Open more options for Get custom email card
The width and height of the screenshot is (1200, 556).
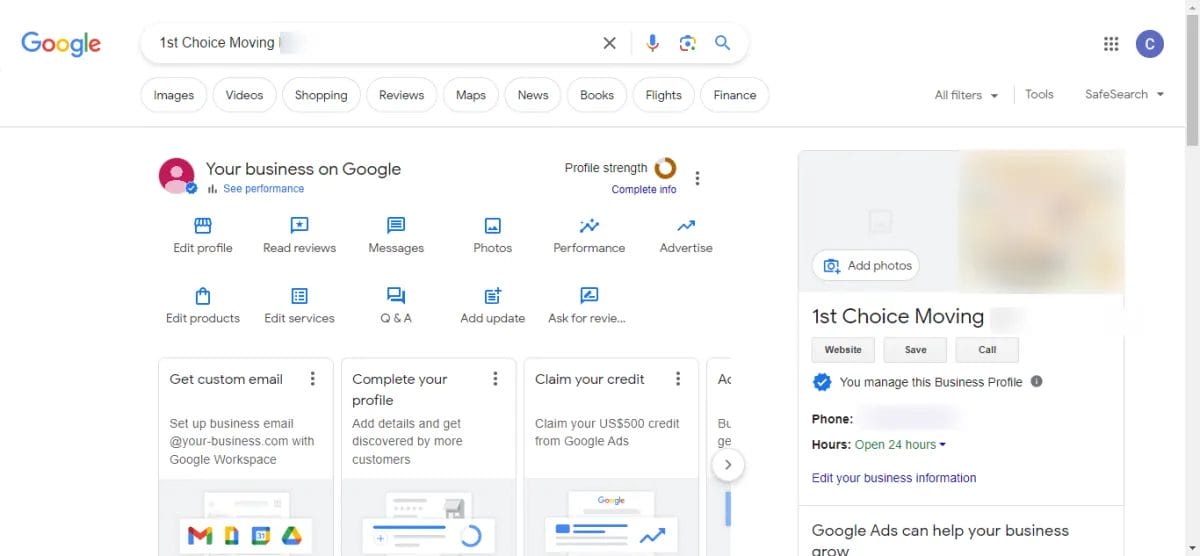click(313, 379)
